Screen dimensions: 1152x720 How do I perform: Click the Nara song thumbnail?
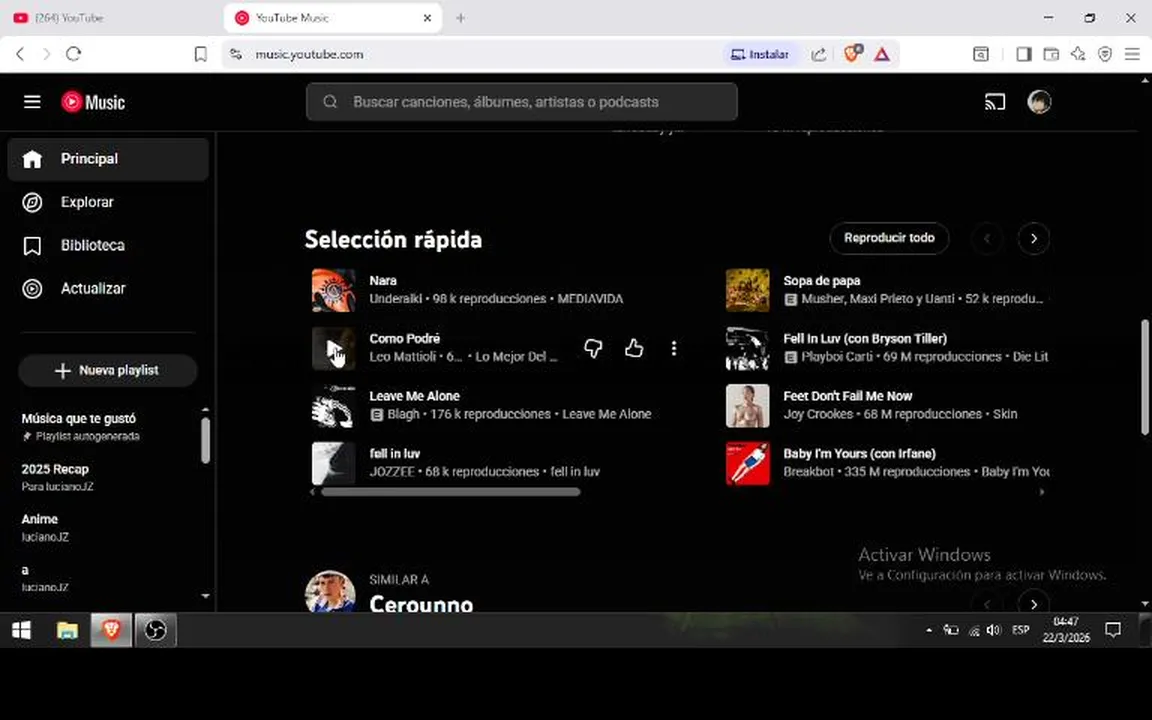[334, 290]
